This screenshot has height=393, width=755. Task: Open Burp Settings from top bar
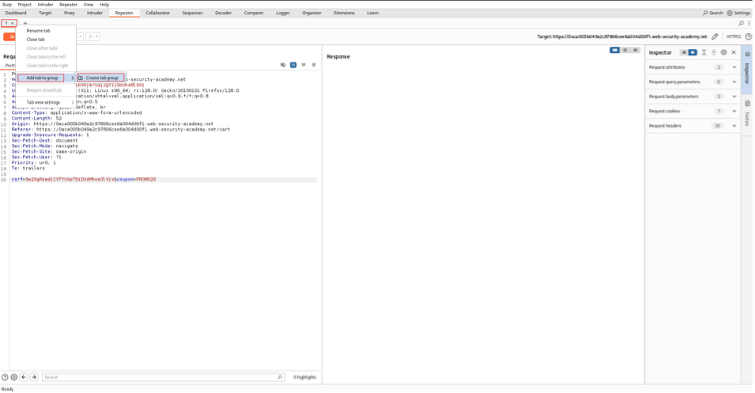739,13
